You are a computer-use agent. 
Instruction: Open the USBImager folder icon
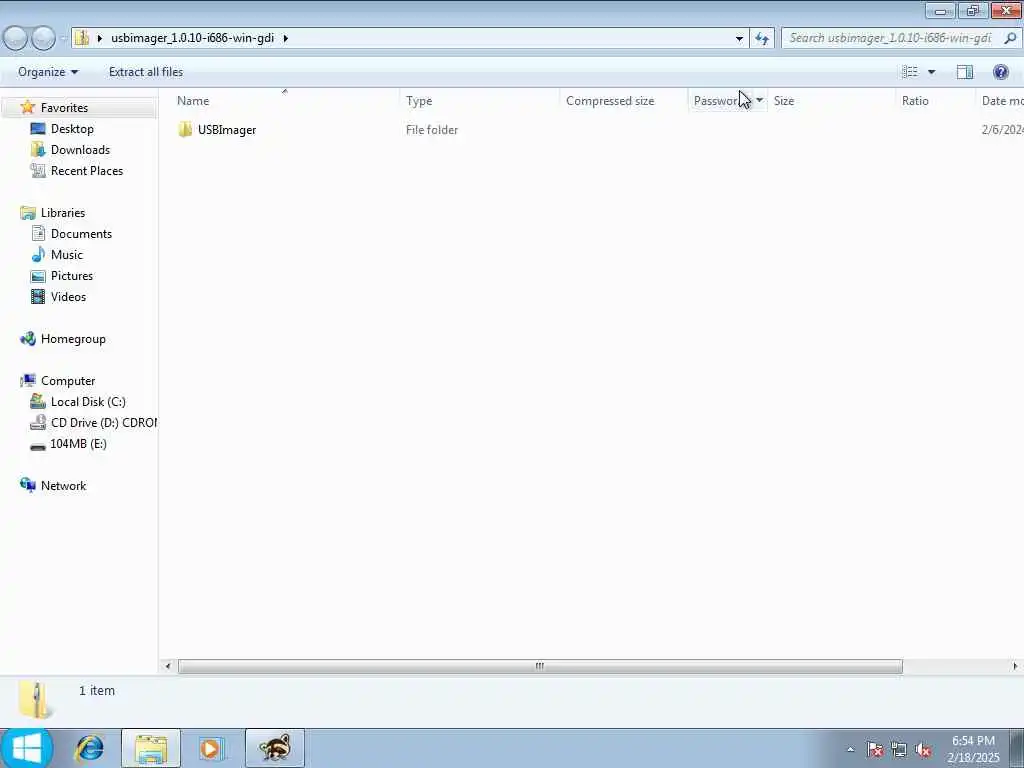pos(185,129)
